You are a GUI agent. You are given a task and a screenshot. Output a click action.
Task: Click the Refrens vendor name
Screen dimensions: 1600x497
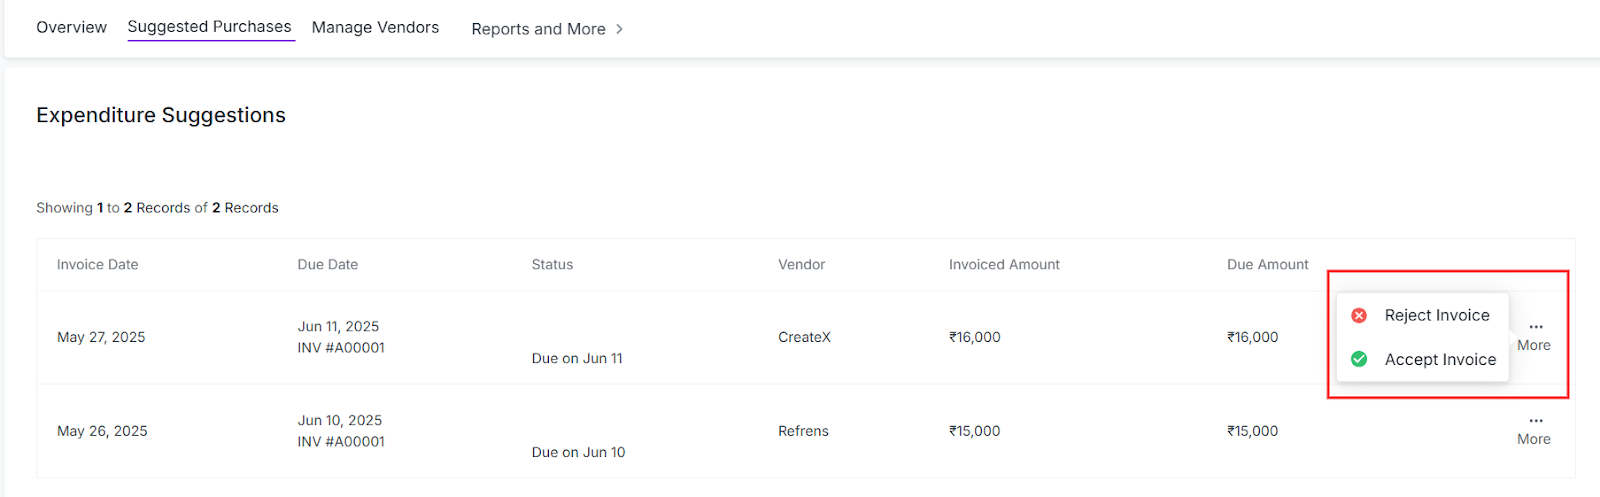[x=803, y=432]
